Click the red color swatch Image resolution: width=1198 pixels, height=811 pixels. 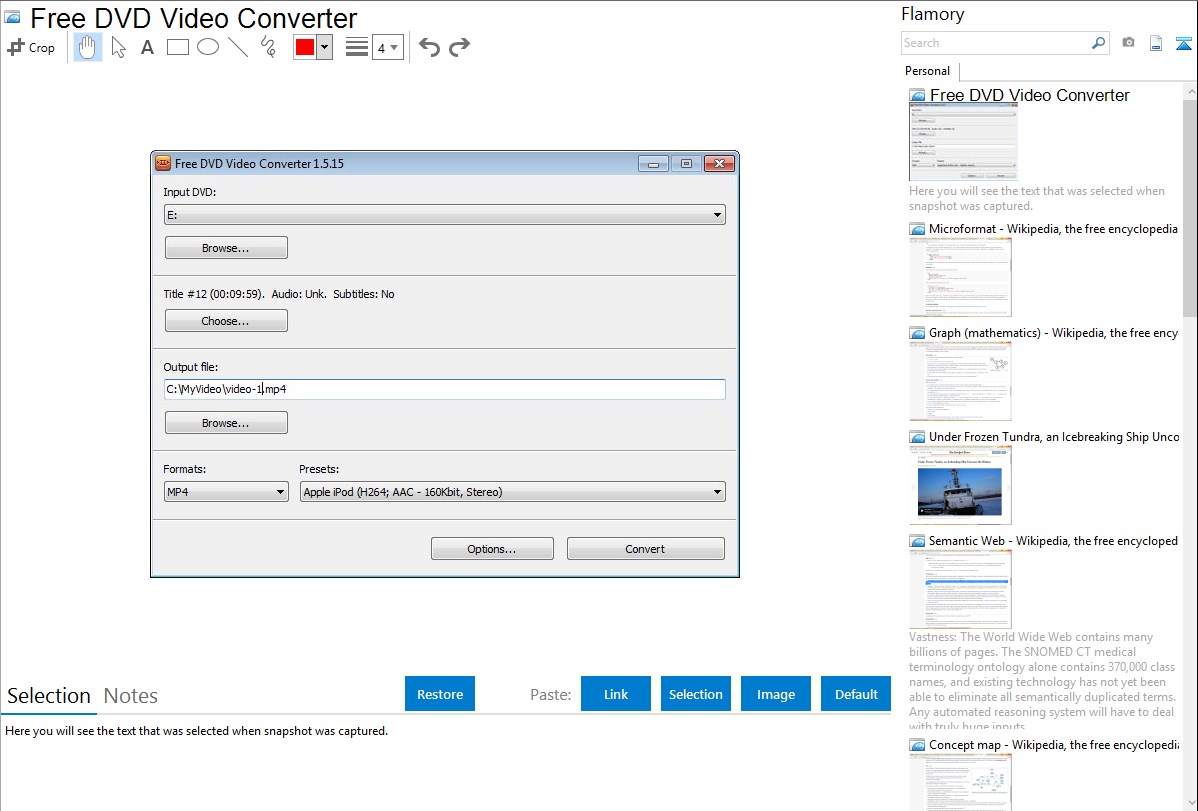(305, 47)
